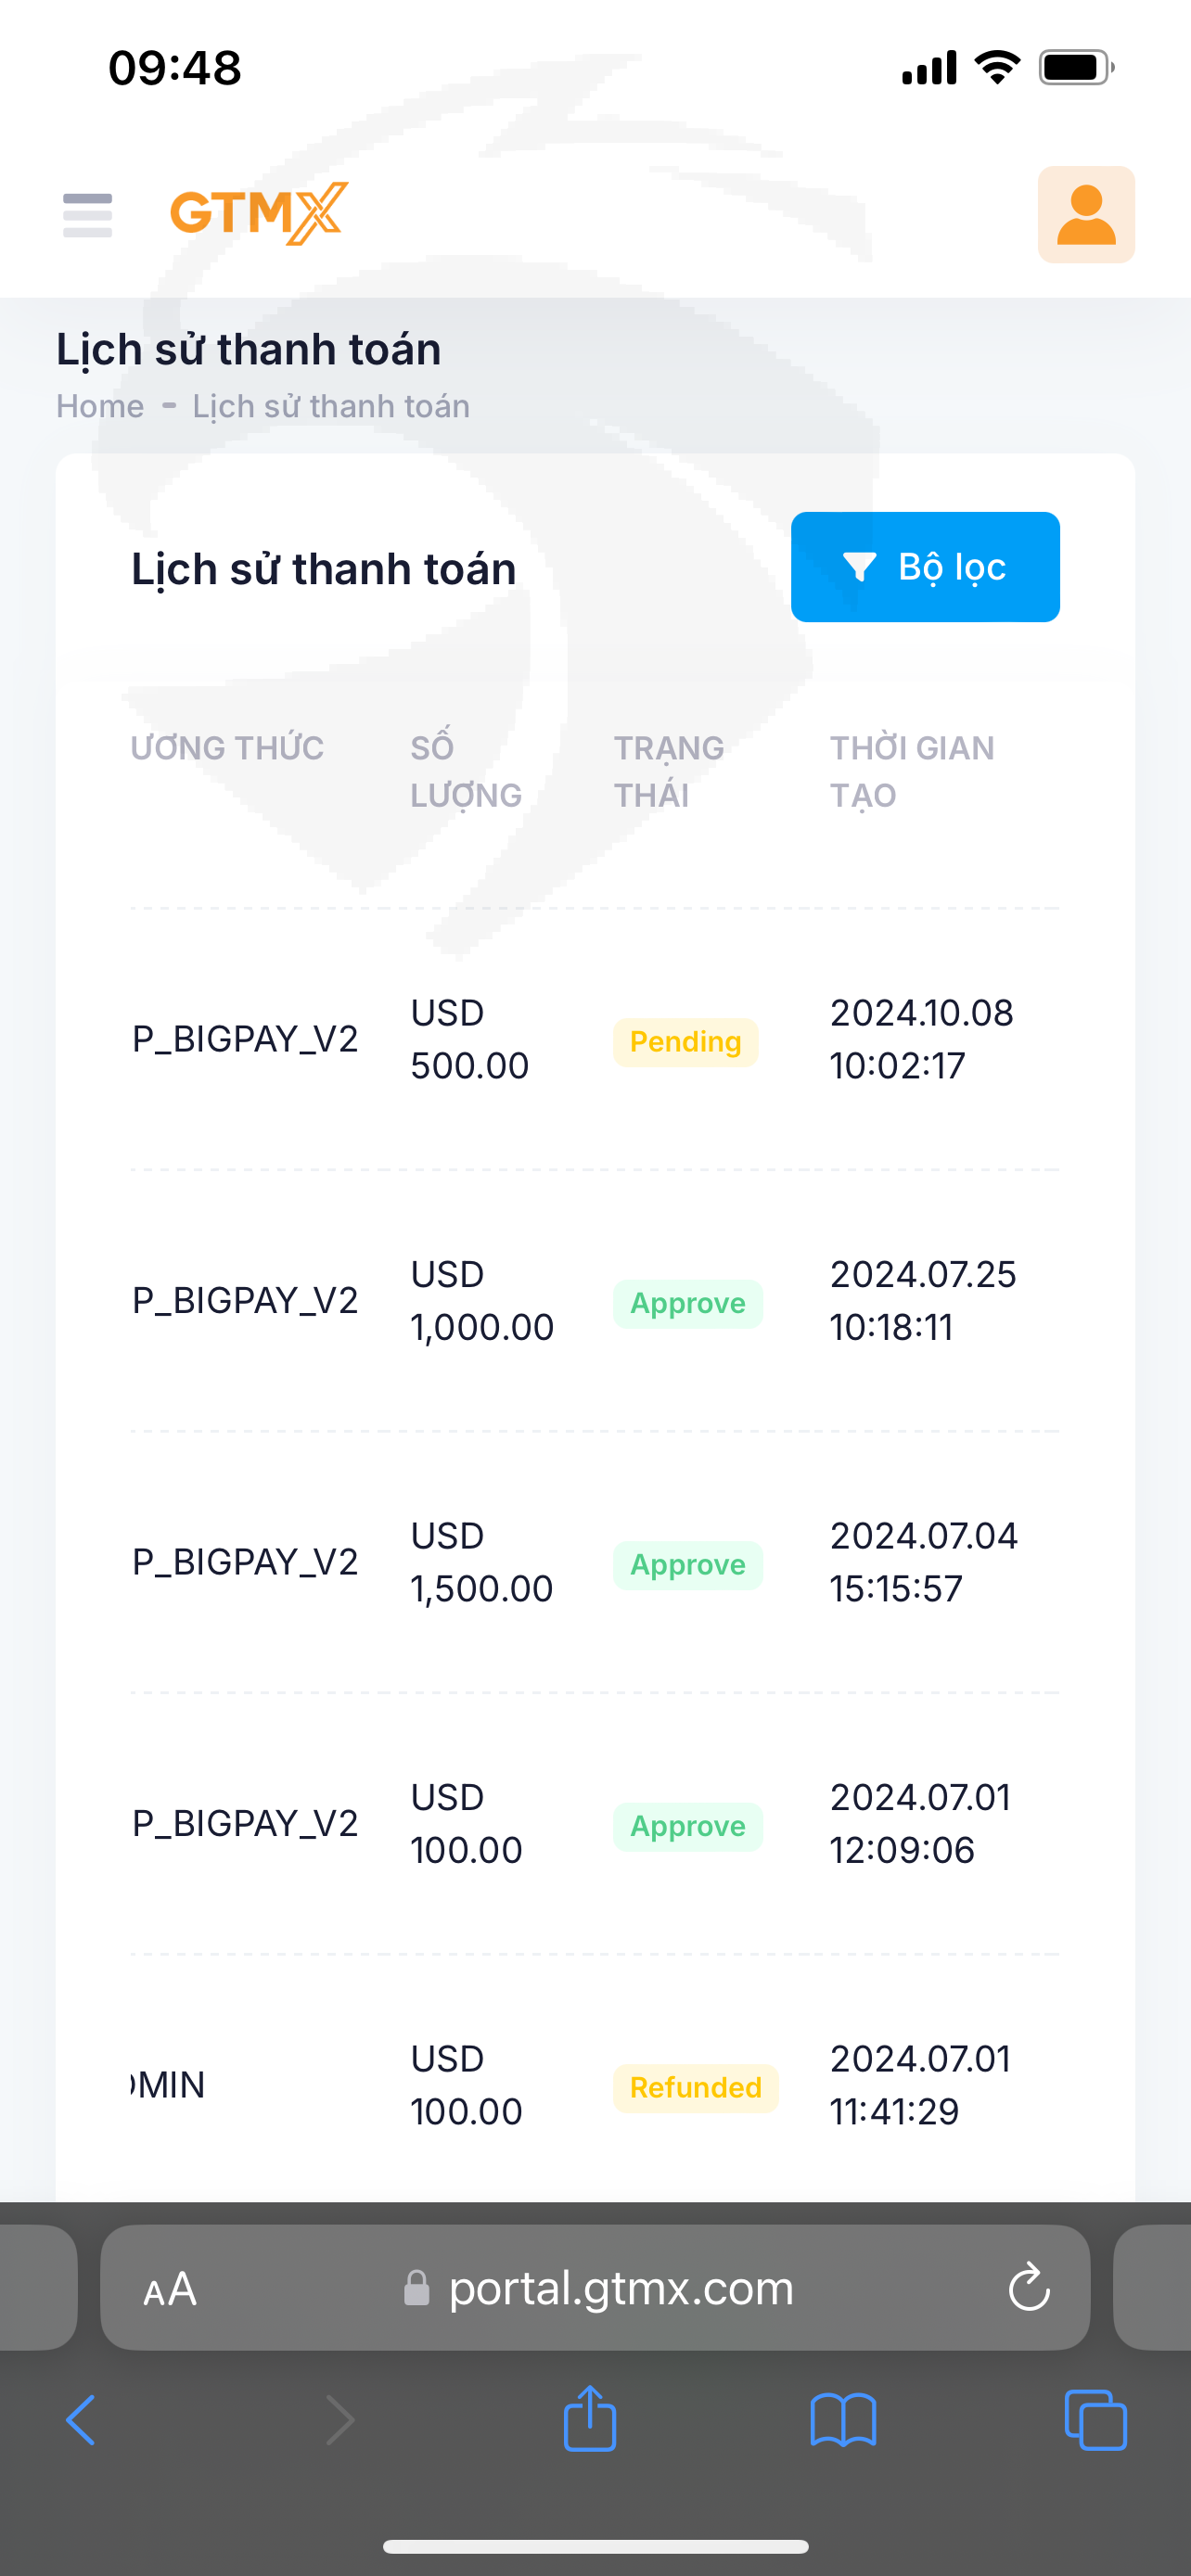The width and height of the screenshot is (1191, 2576).
Task: Open the user profile avatar
Action: 1085,215
